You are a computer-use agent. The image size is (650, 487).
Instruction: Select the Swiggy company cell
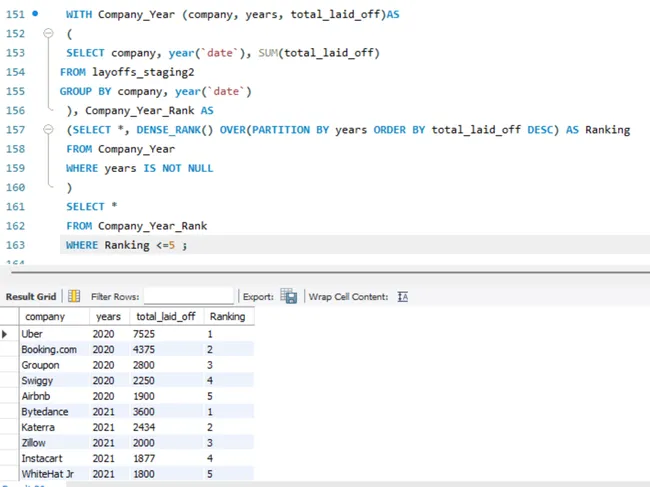pos(54,380)
